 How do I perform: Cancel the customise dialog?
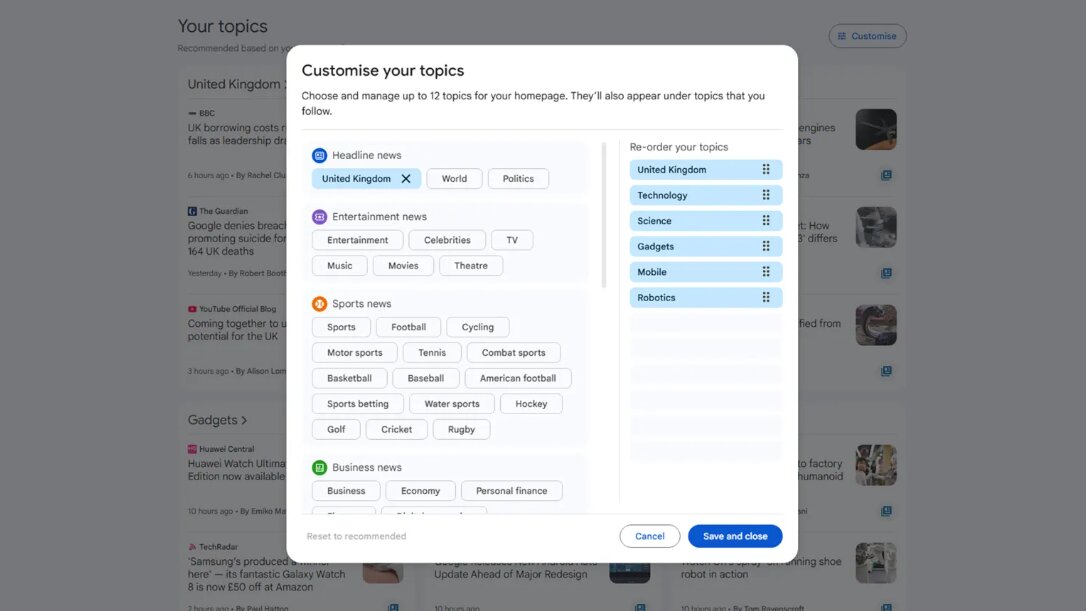pyautogui.click(x=650, y=536)
